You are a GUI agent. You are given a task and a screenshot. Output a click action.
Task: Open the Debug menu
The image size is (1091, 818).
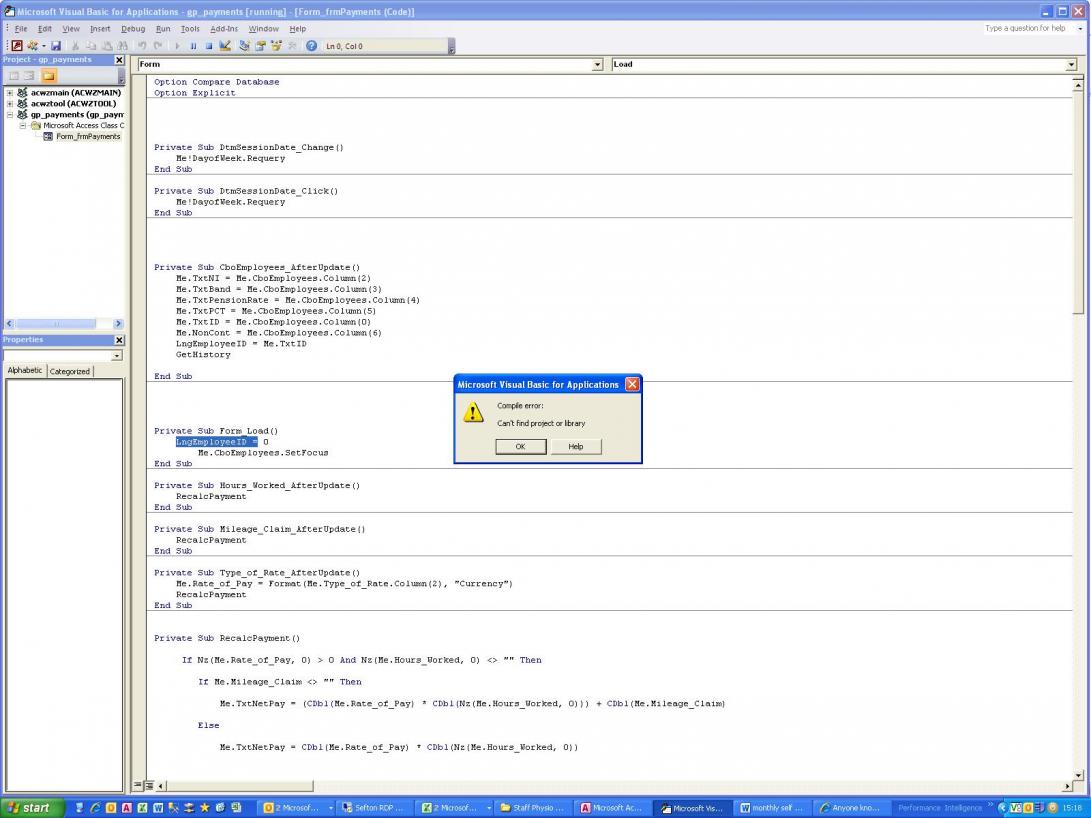point(133,29)
